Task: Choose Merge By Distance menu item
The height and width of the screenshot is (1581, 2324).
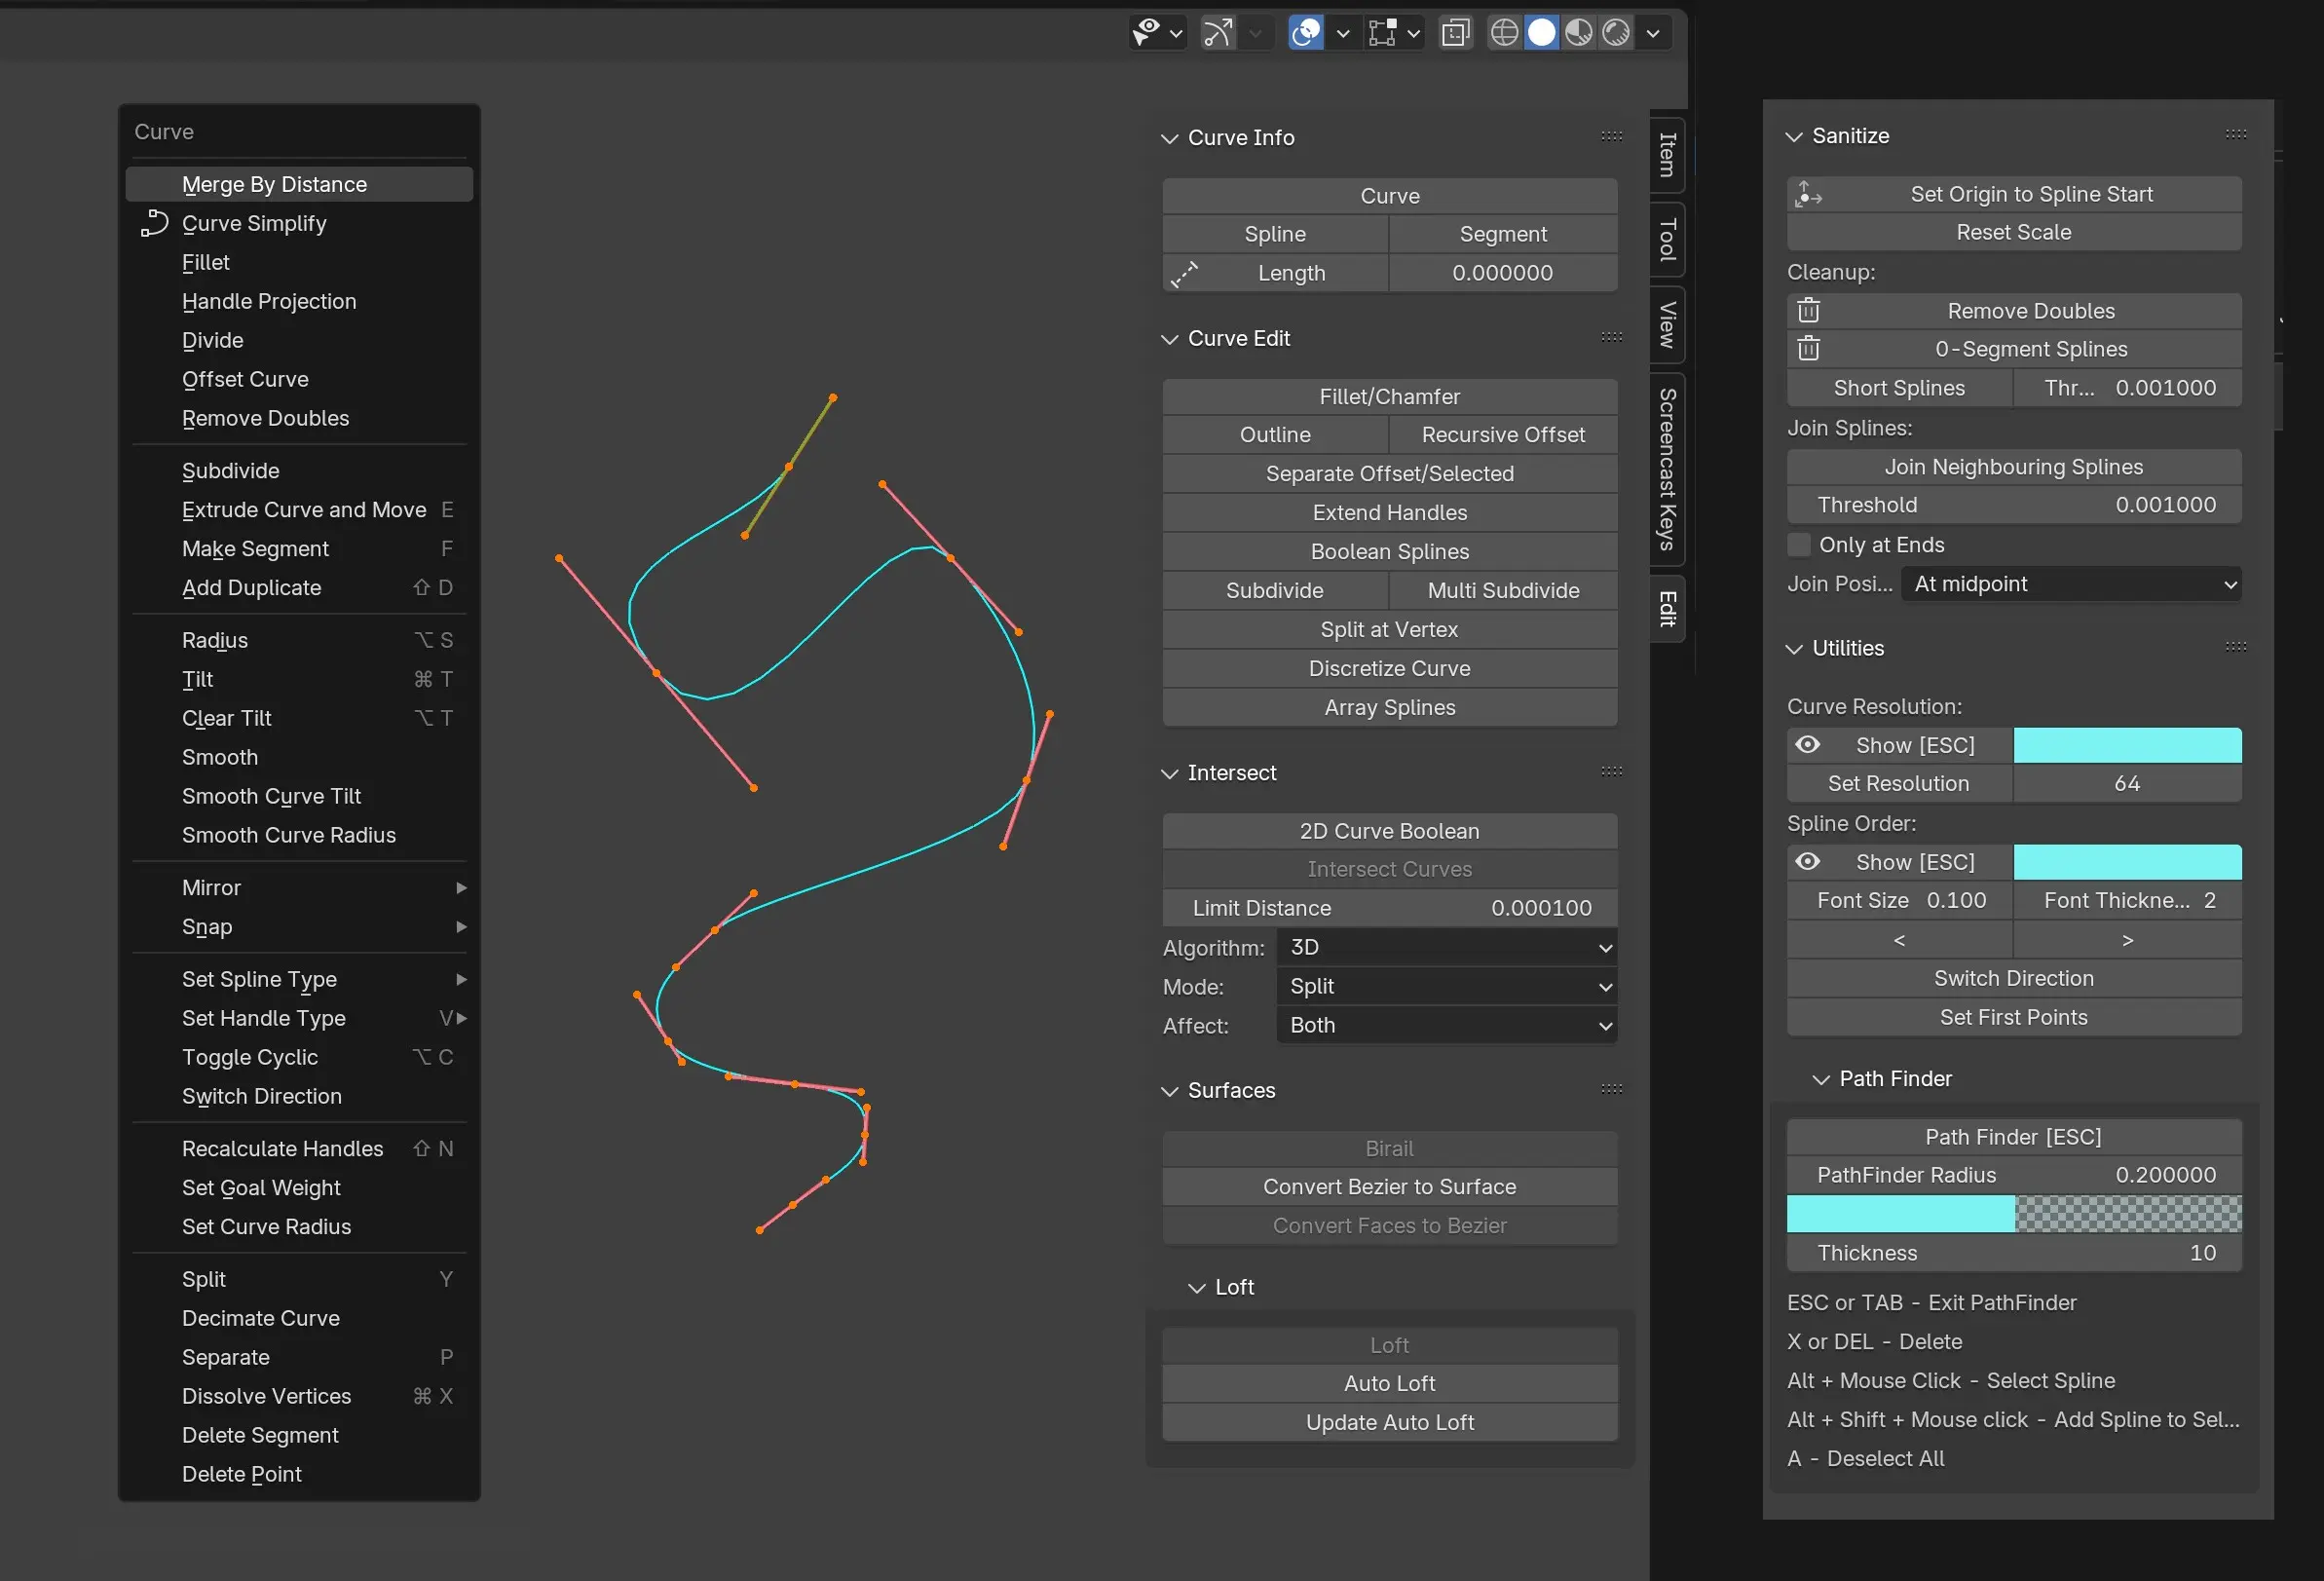Action: click(274, 184)
